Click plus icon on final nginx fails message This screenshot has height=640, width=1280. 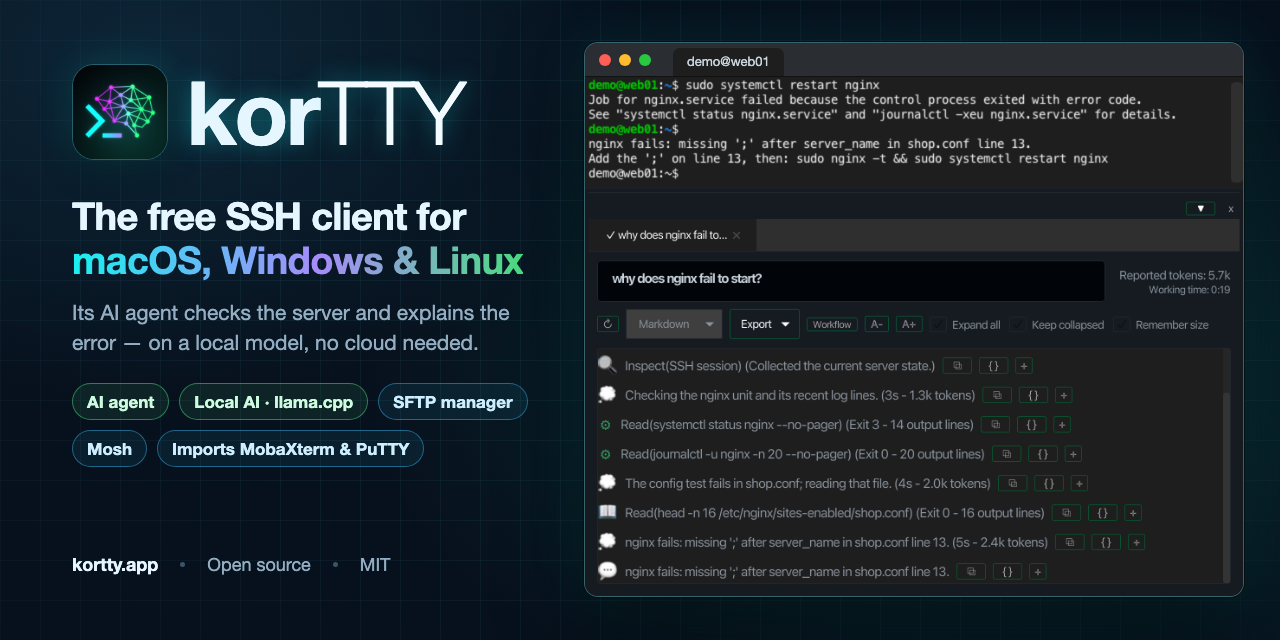[1038, 572]
